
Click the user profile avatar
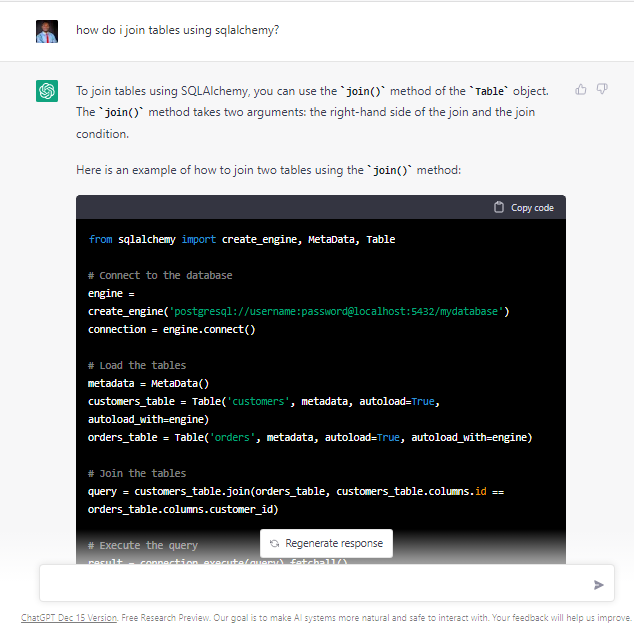[47, 31]
